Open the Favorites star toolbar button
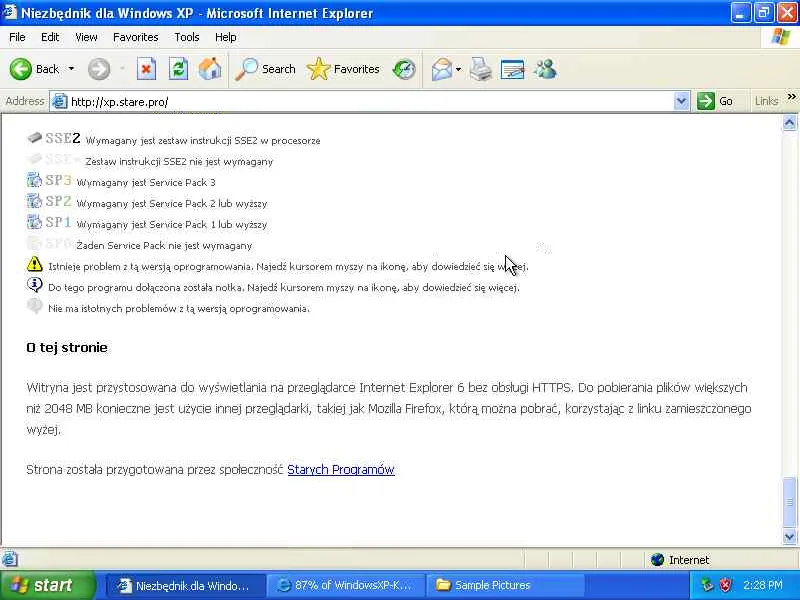The image size is (800, 600). (343, 69)
